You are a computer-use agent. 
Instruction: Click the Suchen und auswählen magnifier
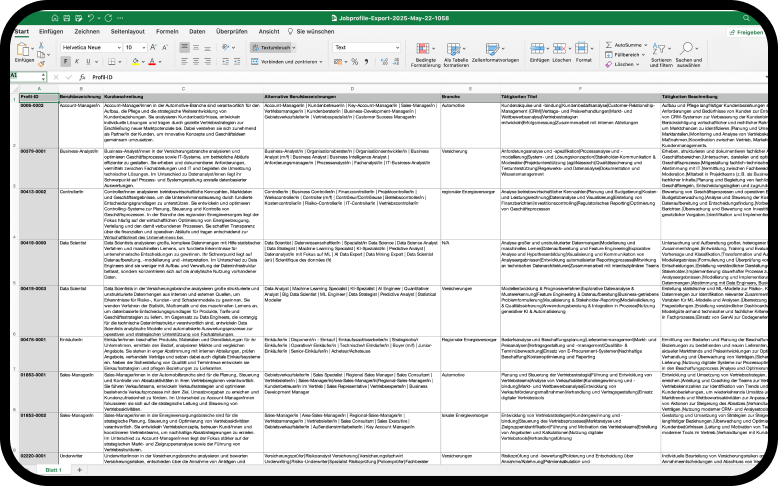click(x=688, y=49)
